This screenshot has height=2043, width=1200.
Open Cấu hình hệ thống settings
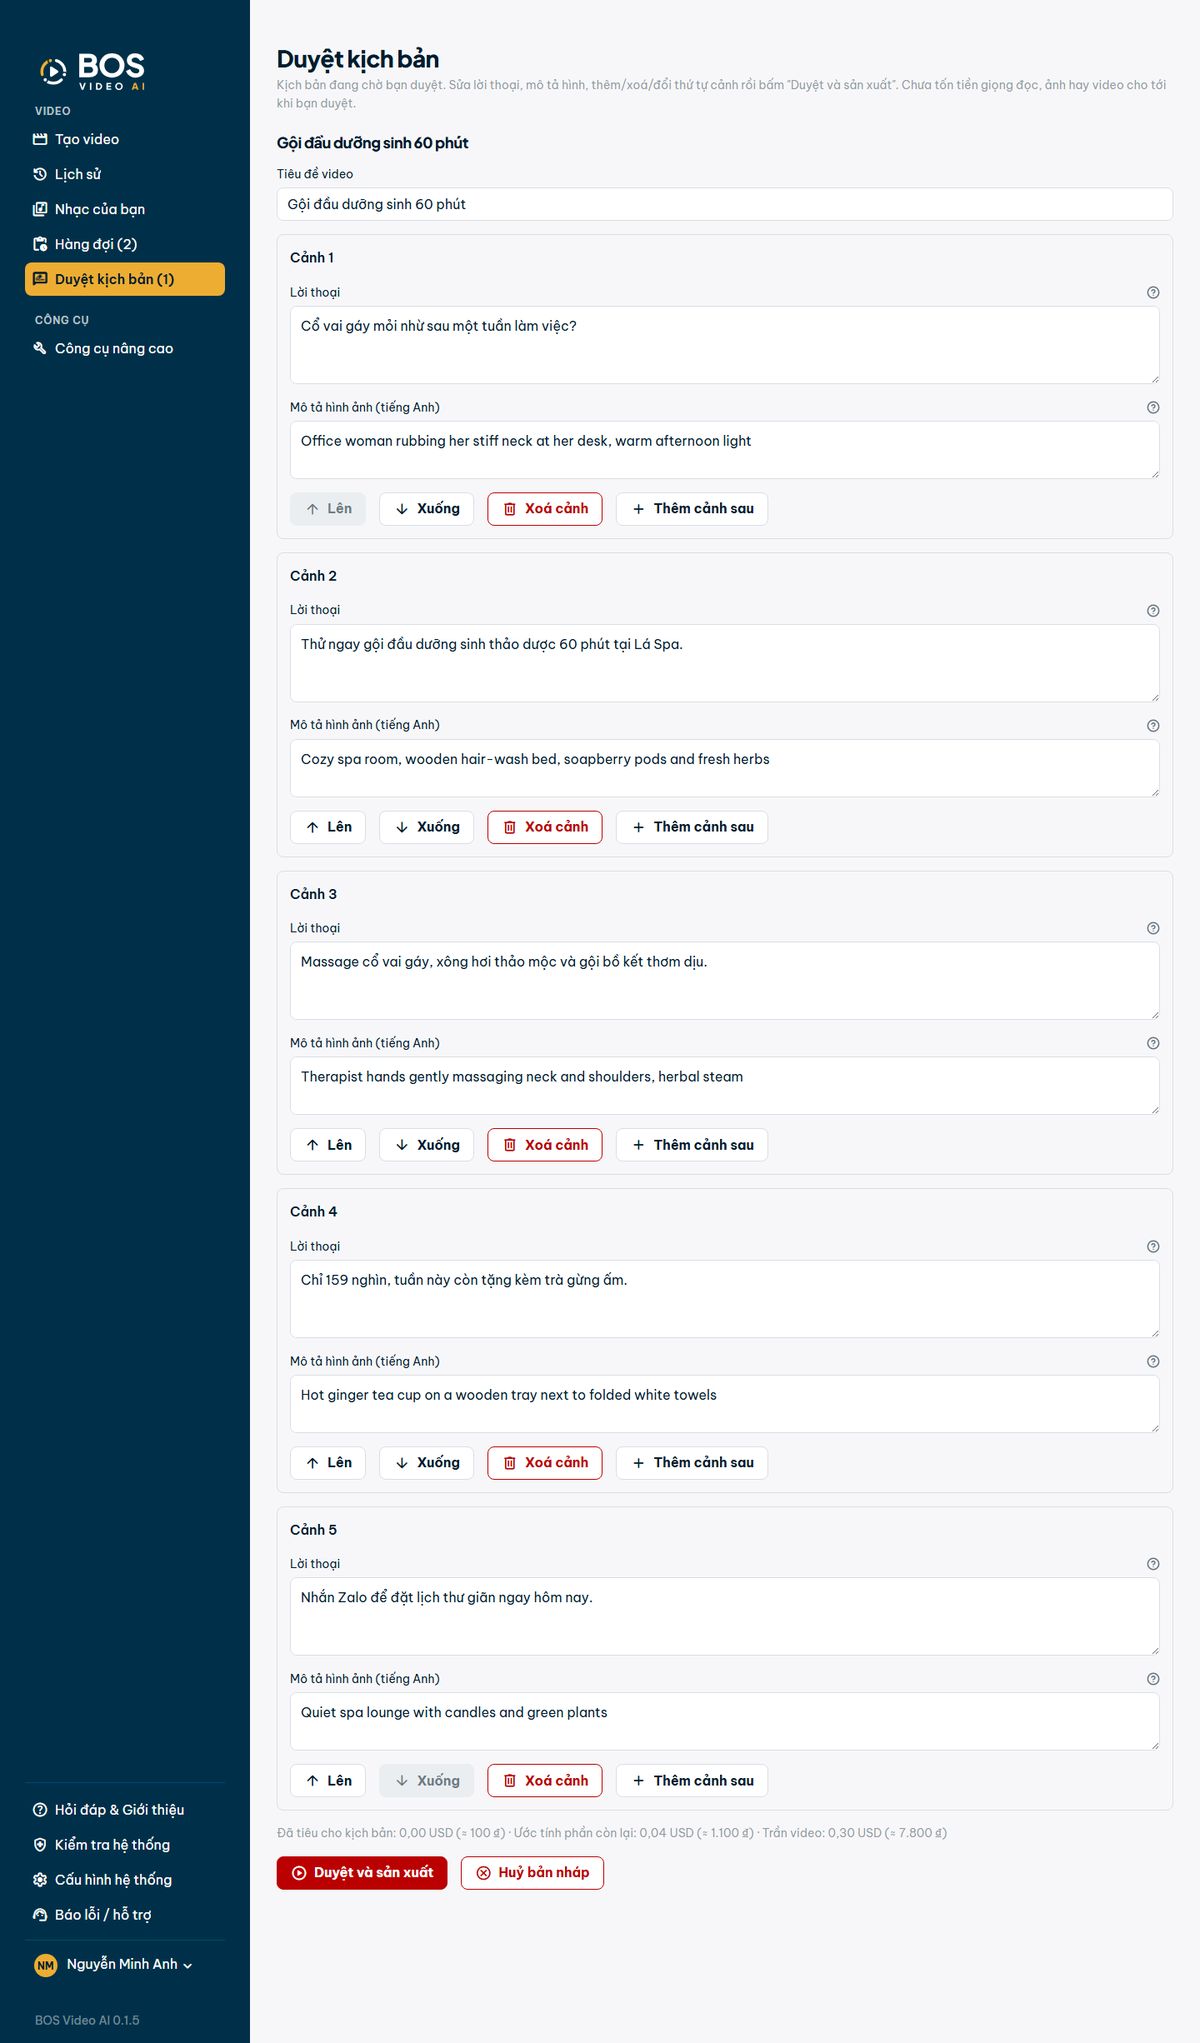[125, 1879]
